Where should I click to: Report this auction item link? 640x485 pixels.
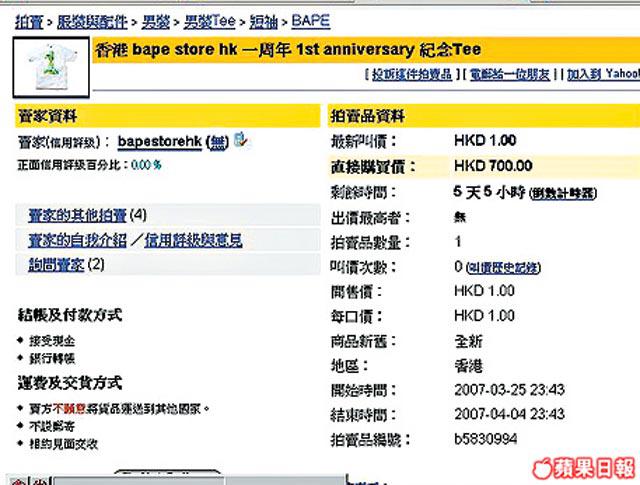click(x=412, y=74)
